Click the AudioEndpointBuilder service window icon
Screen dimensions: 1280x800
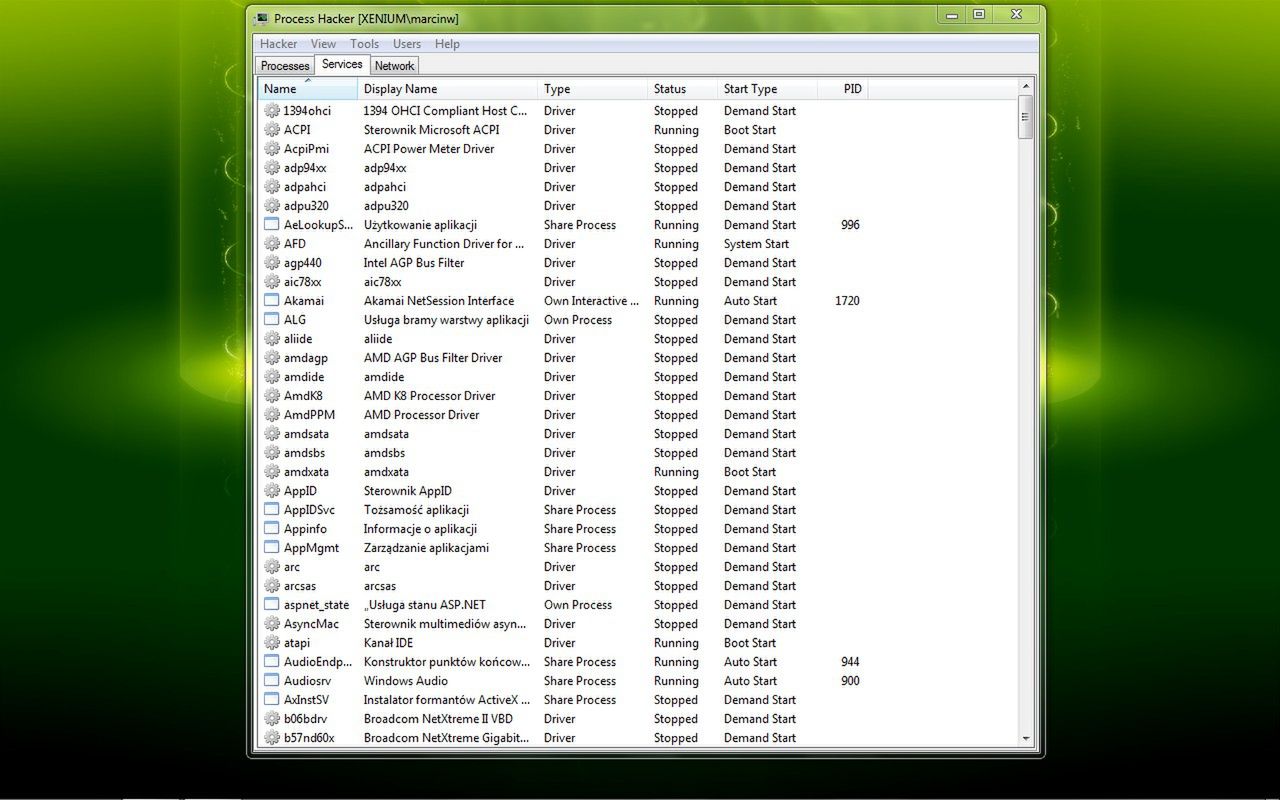pyautogui.click(x=272, y=662)
